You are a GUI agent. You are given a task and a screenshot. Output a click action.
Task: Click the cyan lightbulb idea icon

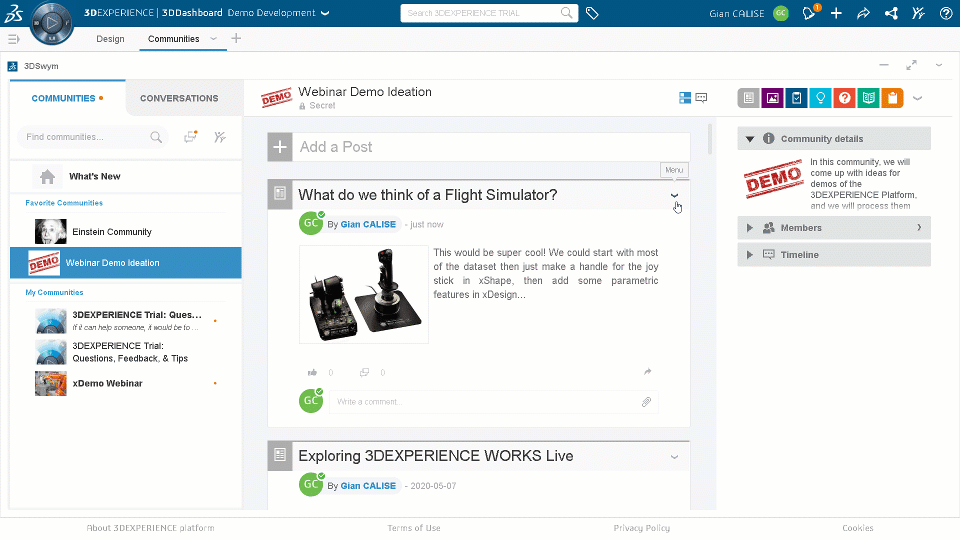click(820, 98)
